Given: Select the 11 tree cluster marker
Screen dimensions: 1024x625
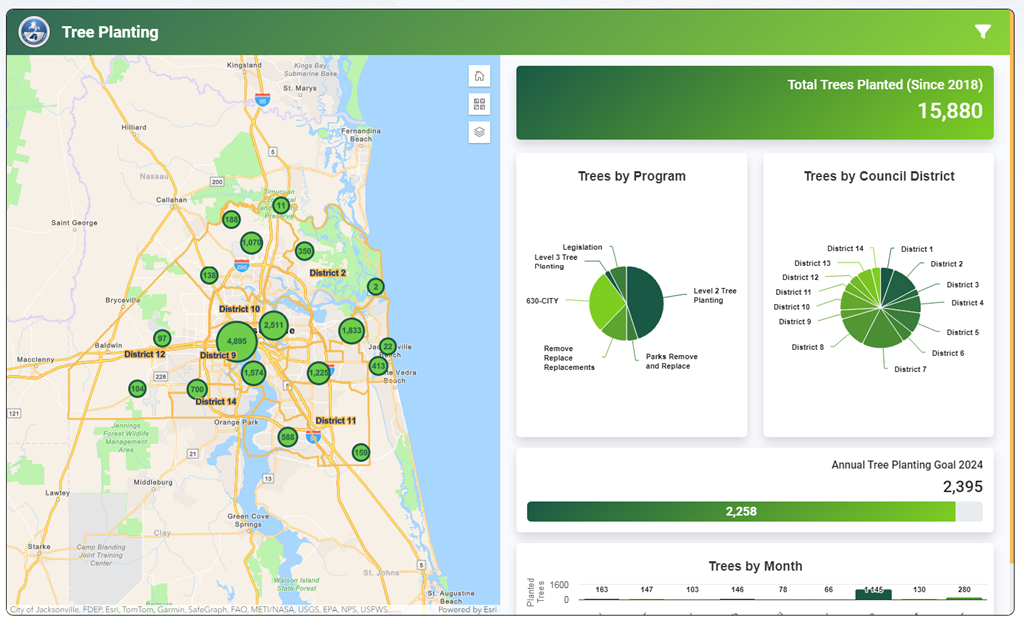Looking at the screenshot, I should 281,206.
